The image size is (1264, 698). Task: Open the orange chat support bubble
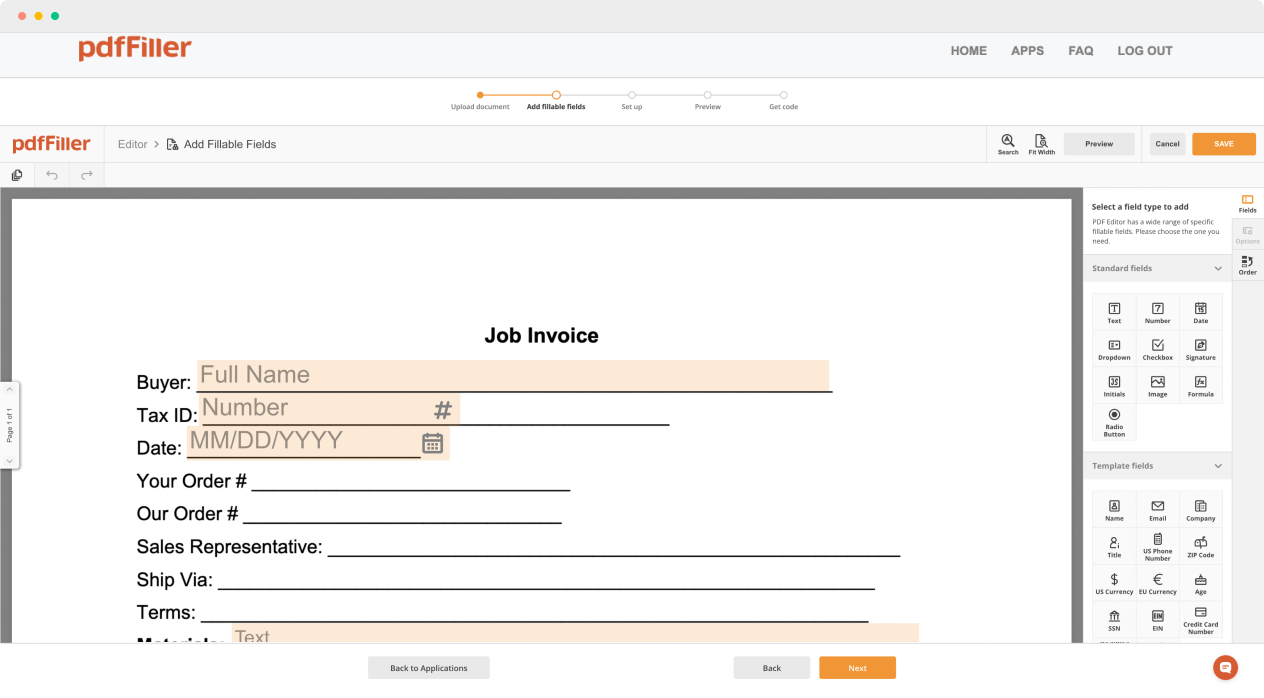point(1225,667)
